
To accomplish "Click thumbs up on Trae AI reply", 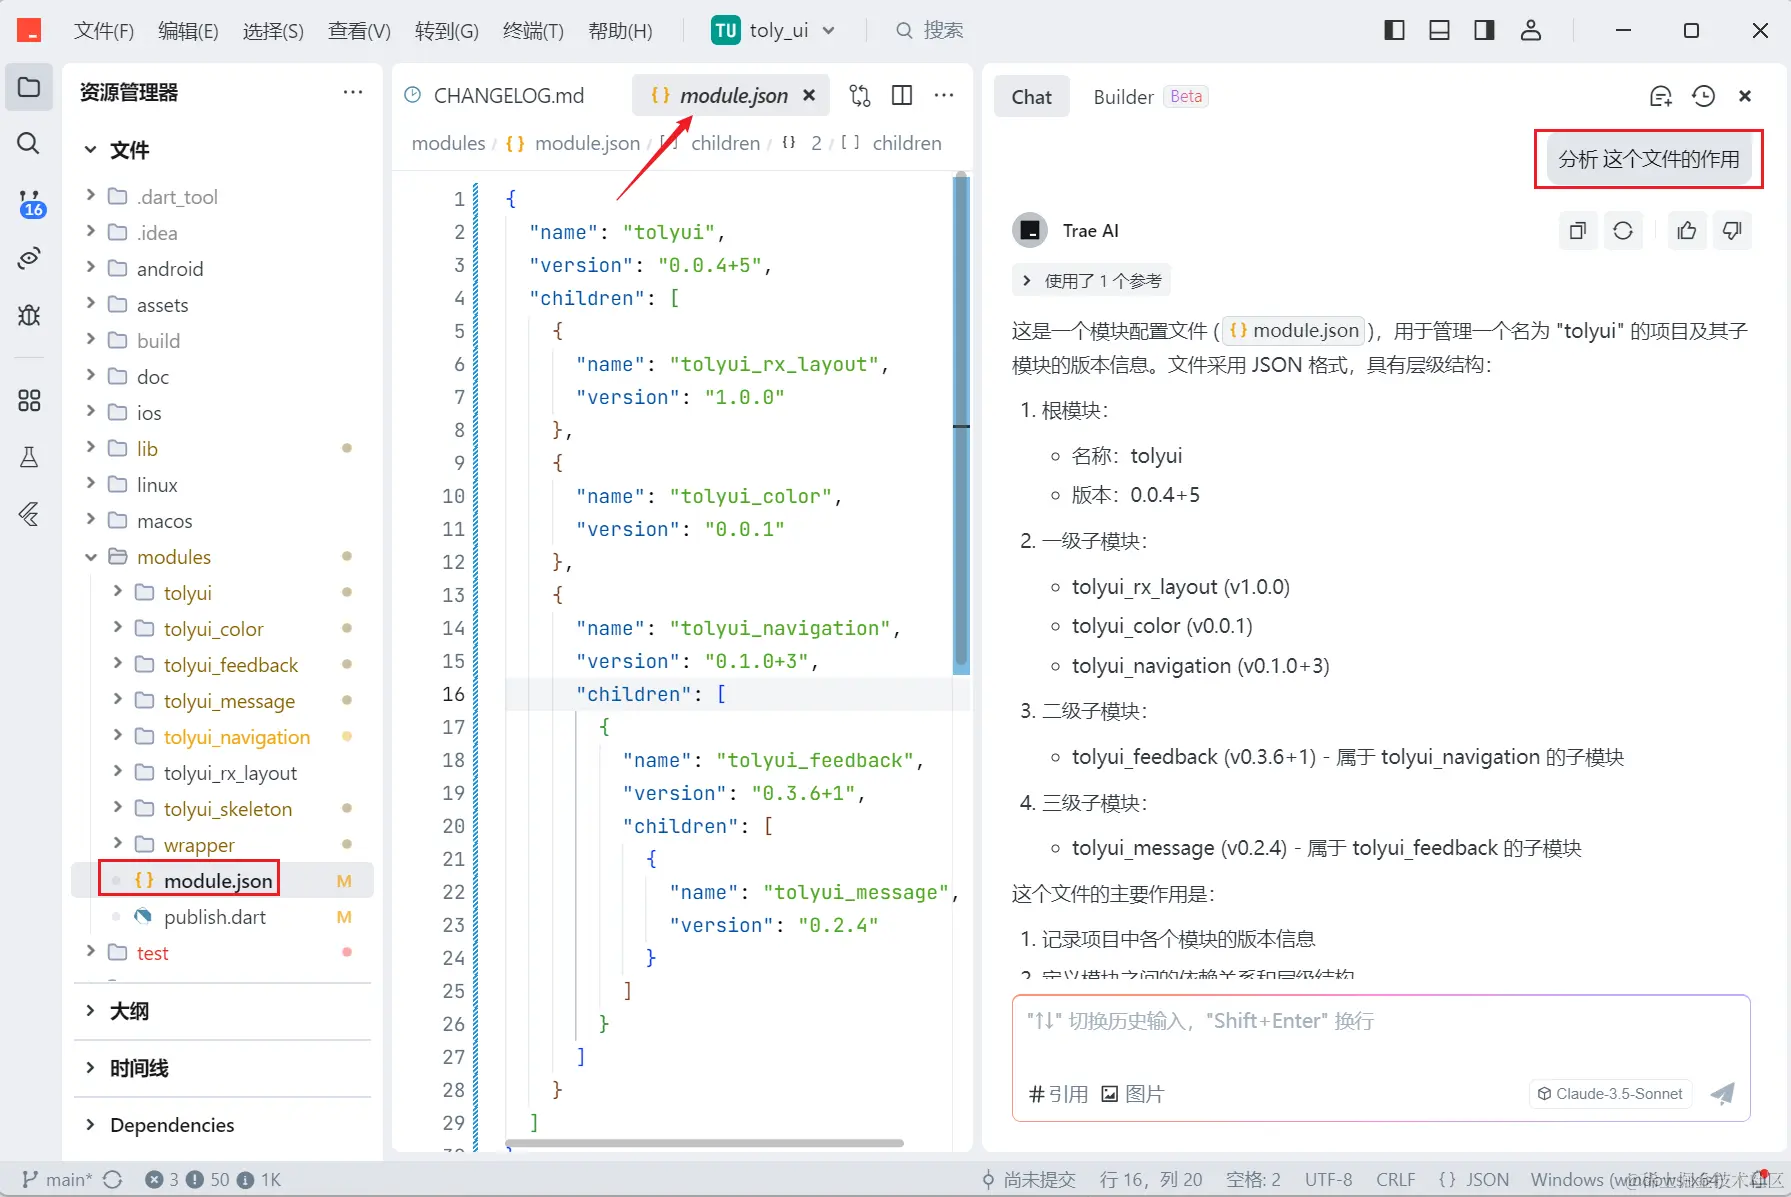I will [1687, 231].
